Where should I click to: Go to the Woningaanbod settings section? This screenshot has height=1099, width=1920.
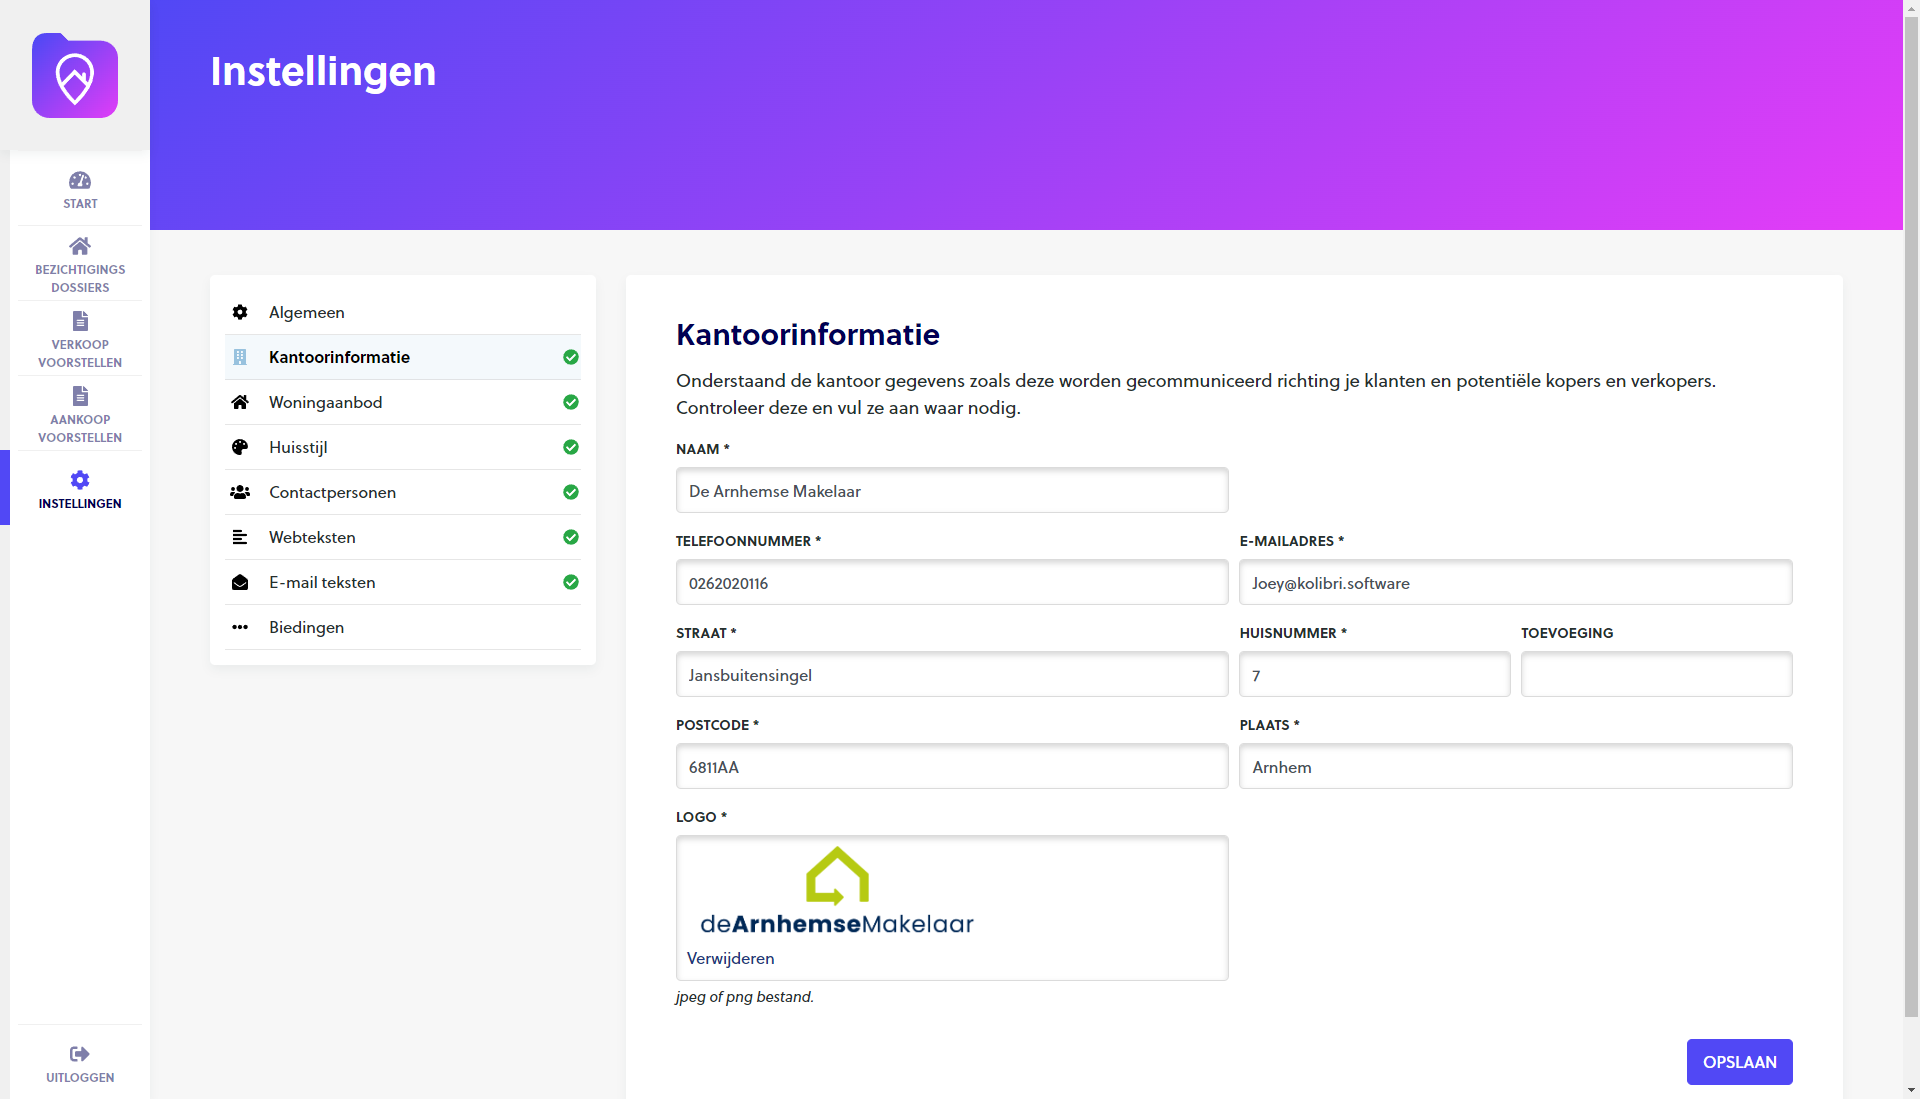click(x=403, y=402)
